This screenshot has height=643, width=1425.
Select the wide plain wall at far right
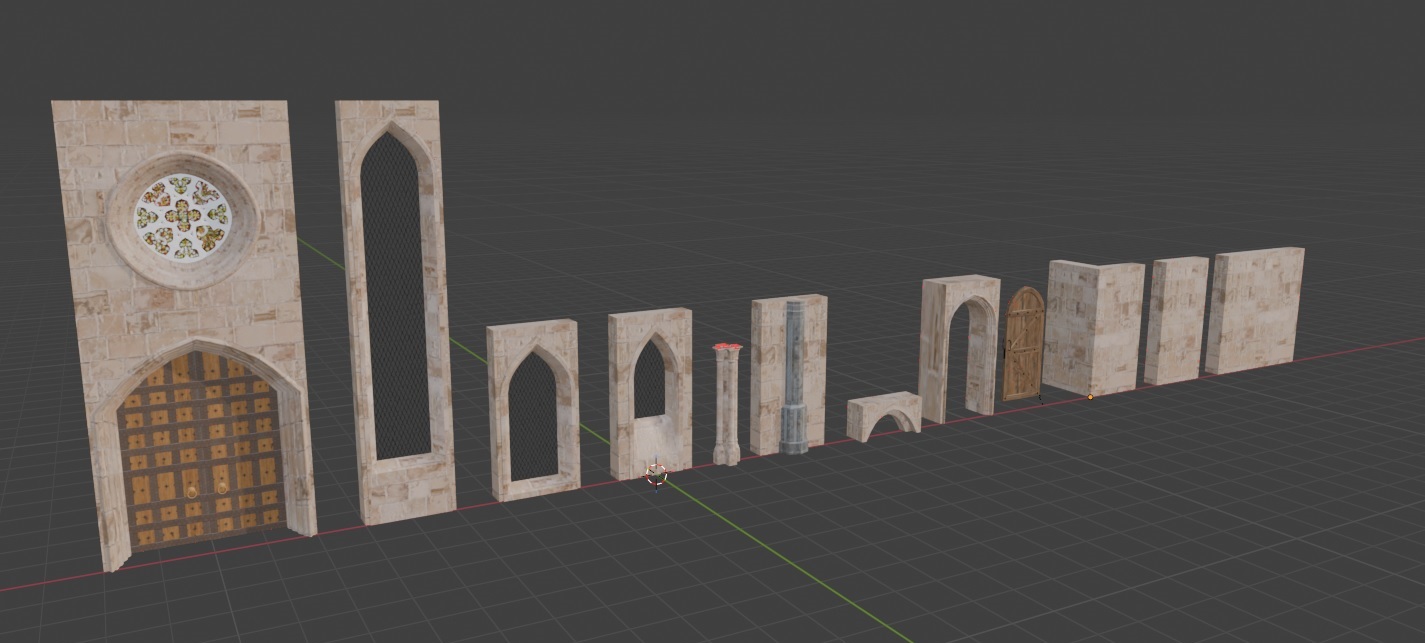pos(1254,310)
